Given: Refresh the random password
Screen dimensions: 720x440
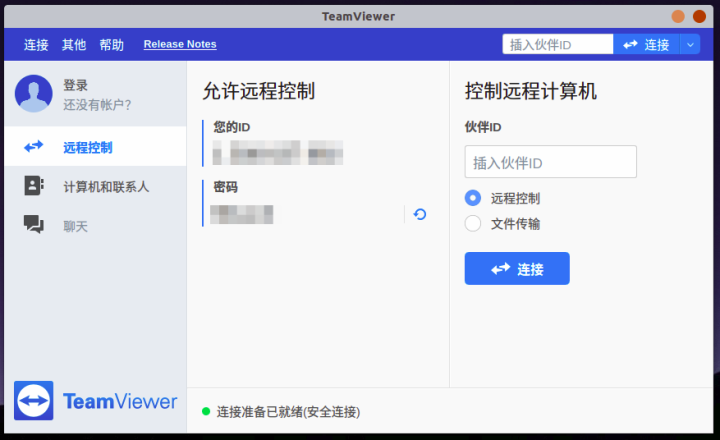Looking at the screenshot, I should 420,214.
